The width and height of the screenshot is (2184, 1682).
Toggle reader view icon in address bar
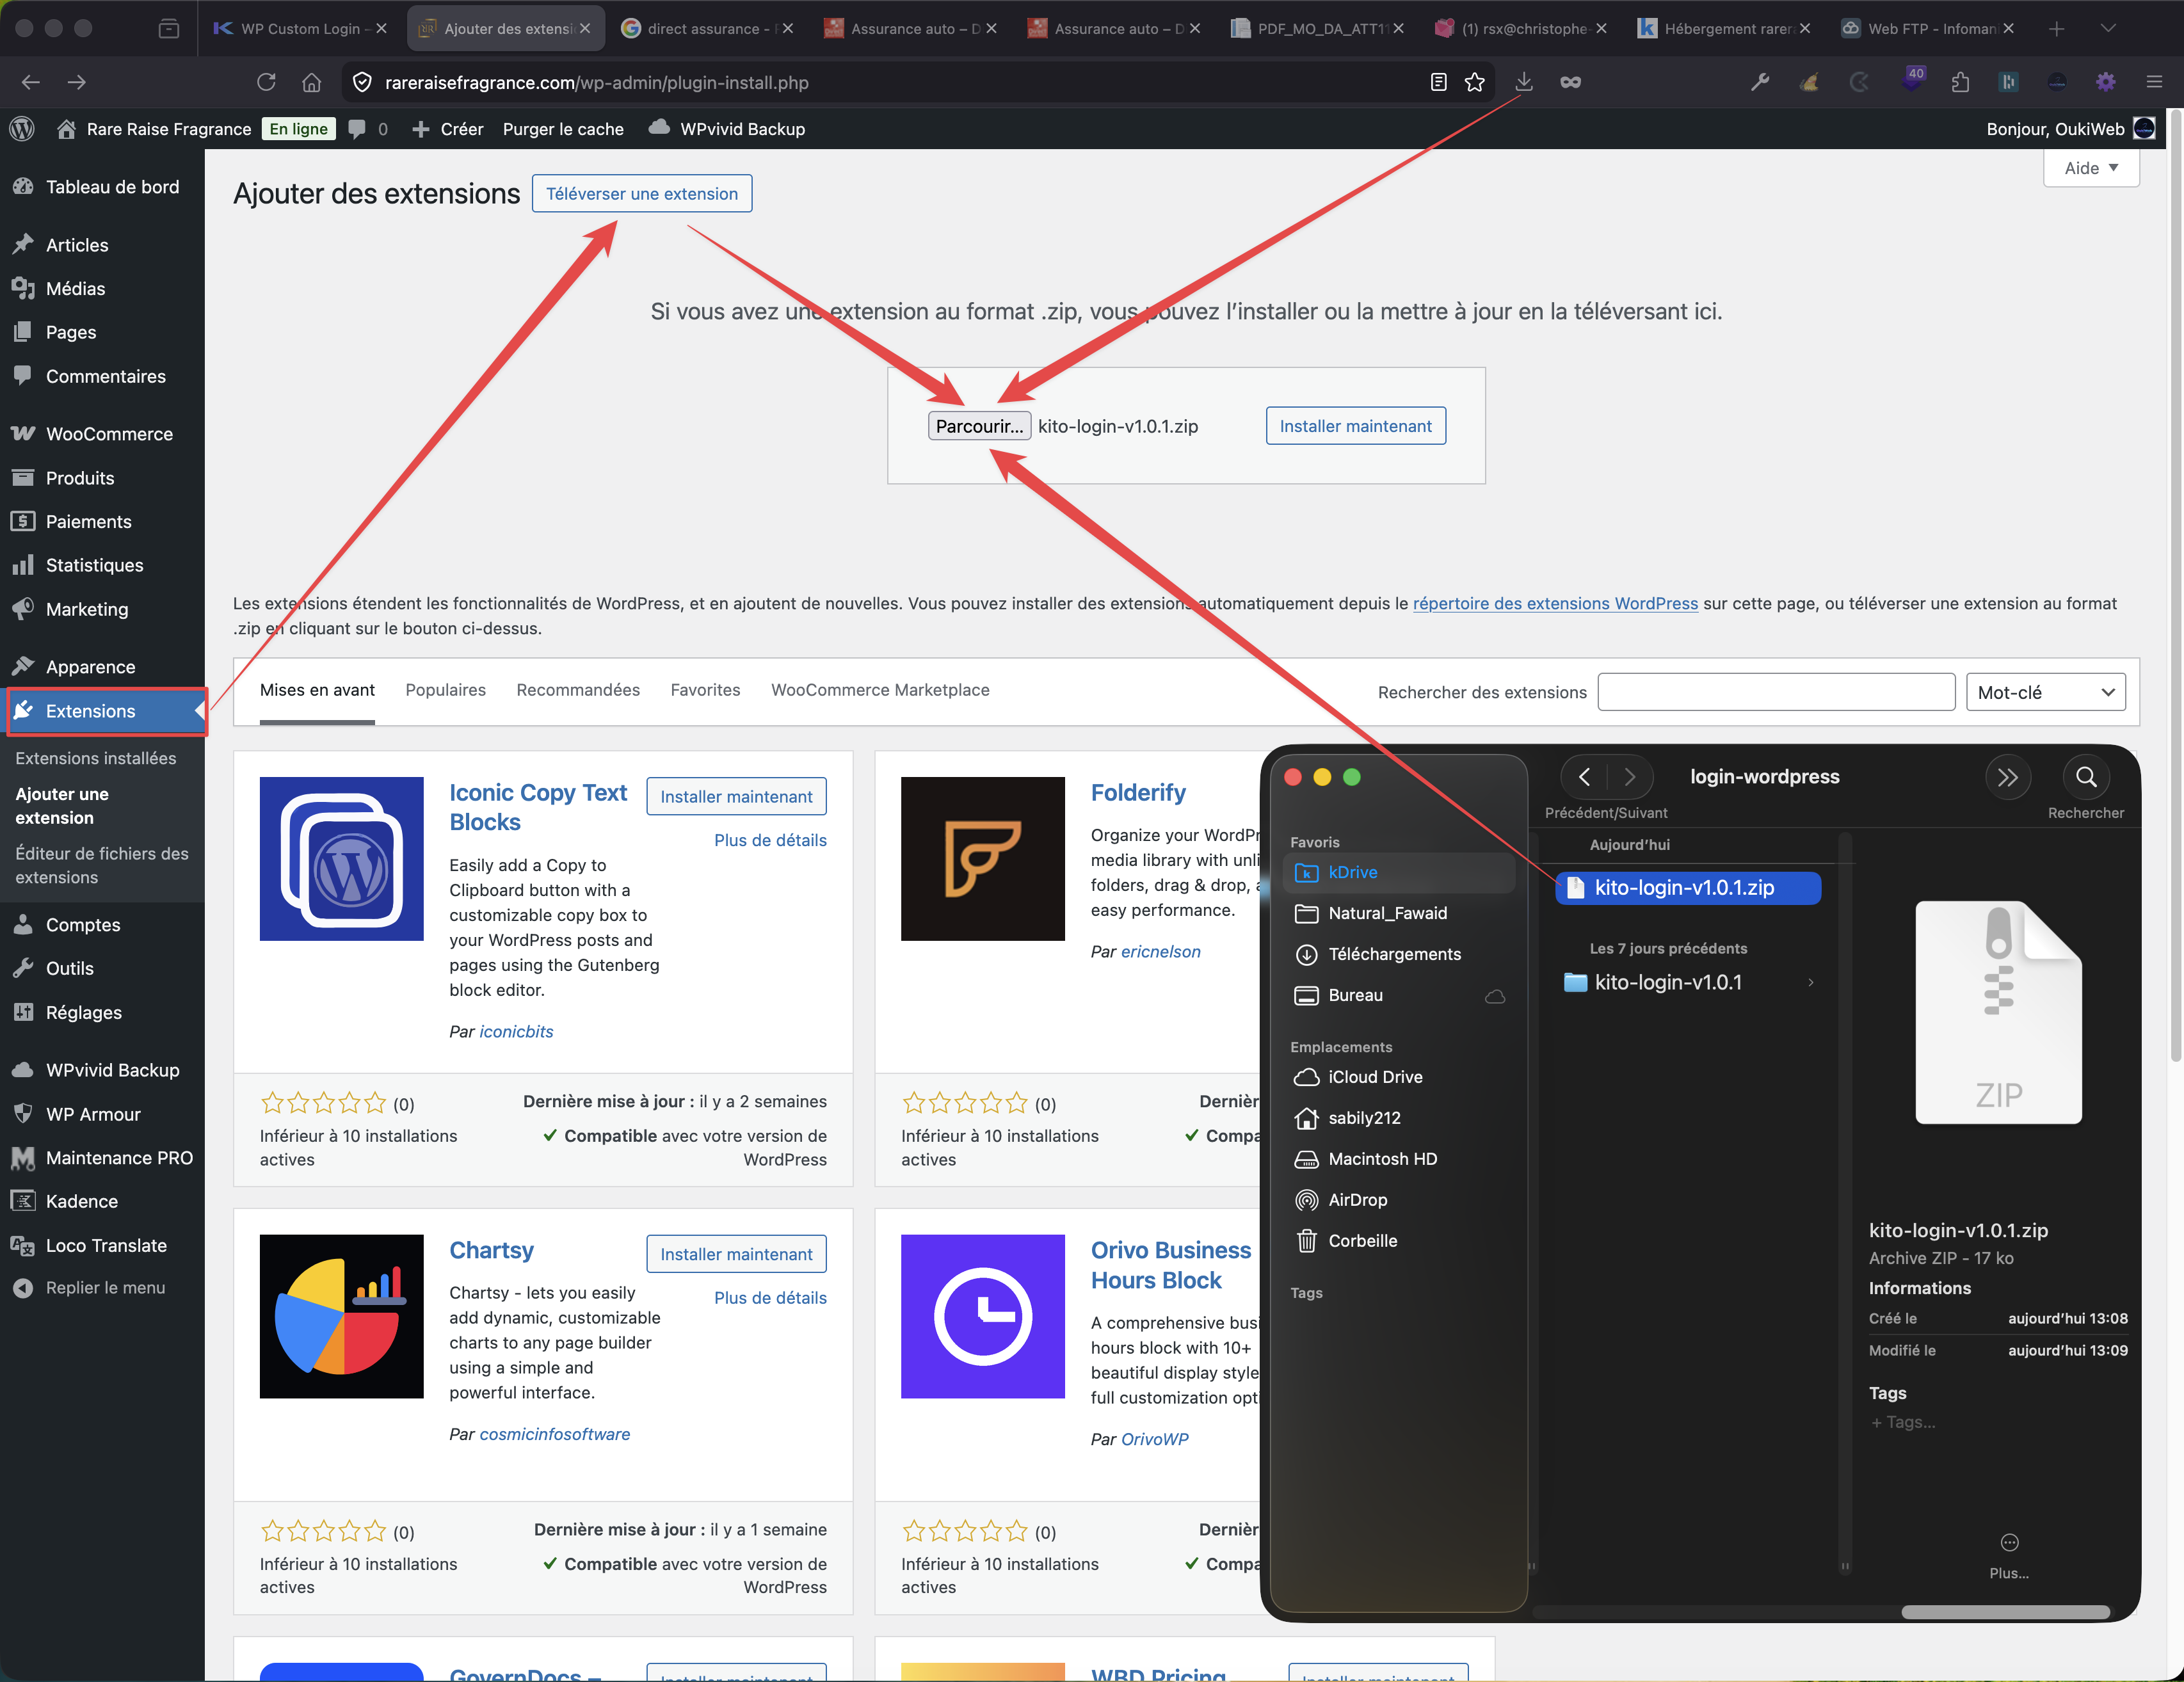(1438, 82)
